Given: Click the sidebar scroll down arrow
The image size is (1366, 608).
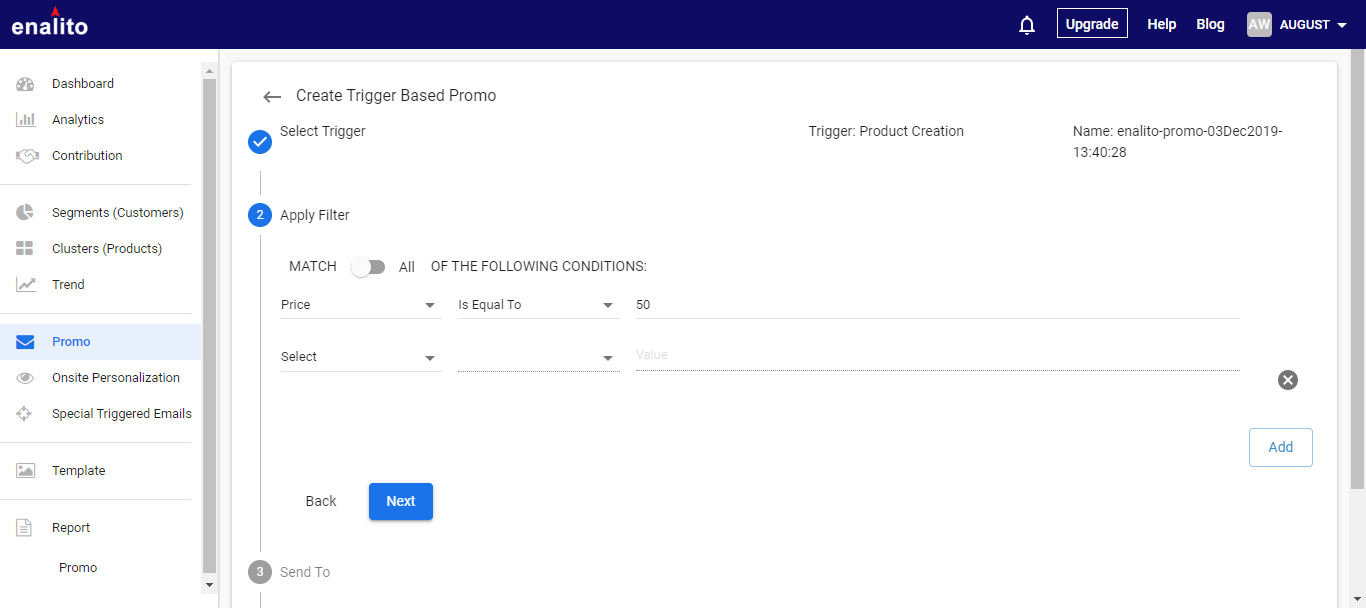Looking at the screenshot, I should click(x=209, y=584).
